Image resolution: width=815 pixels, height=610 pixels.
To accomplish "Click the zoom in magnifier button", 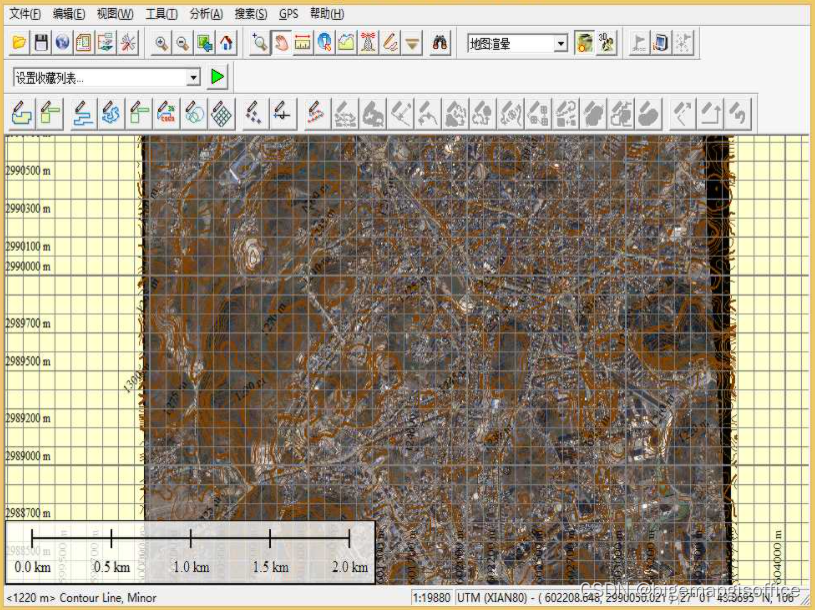I will 162,43.
